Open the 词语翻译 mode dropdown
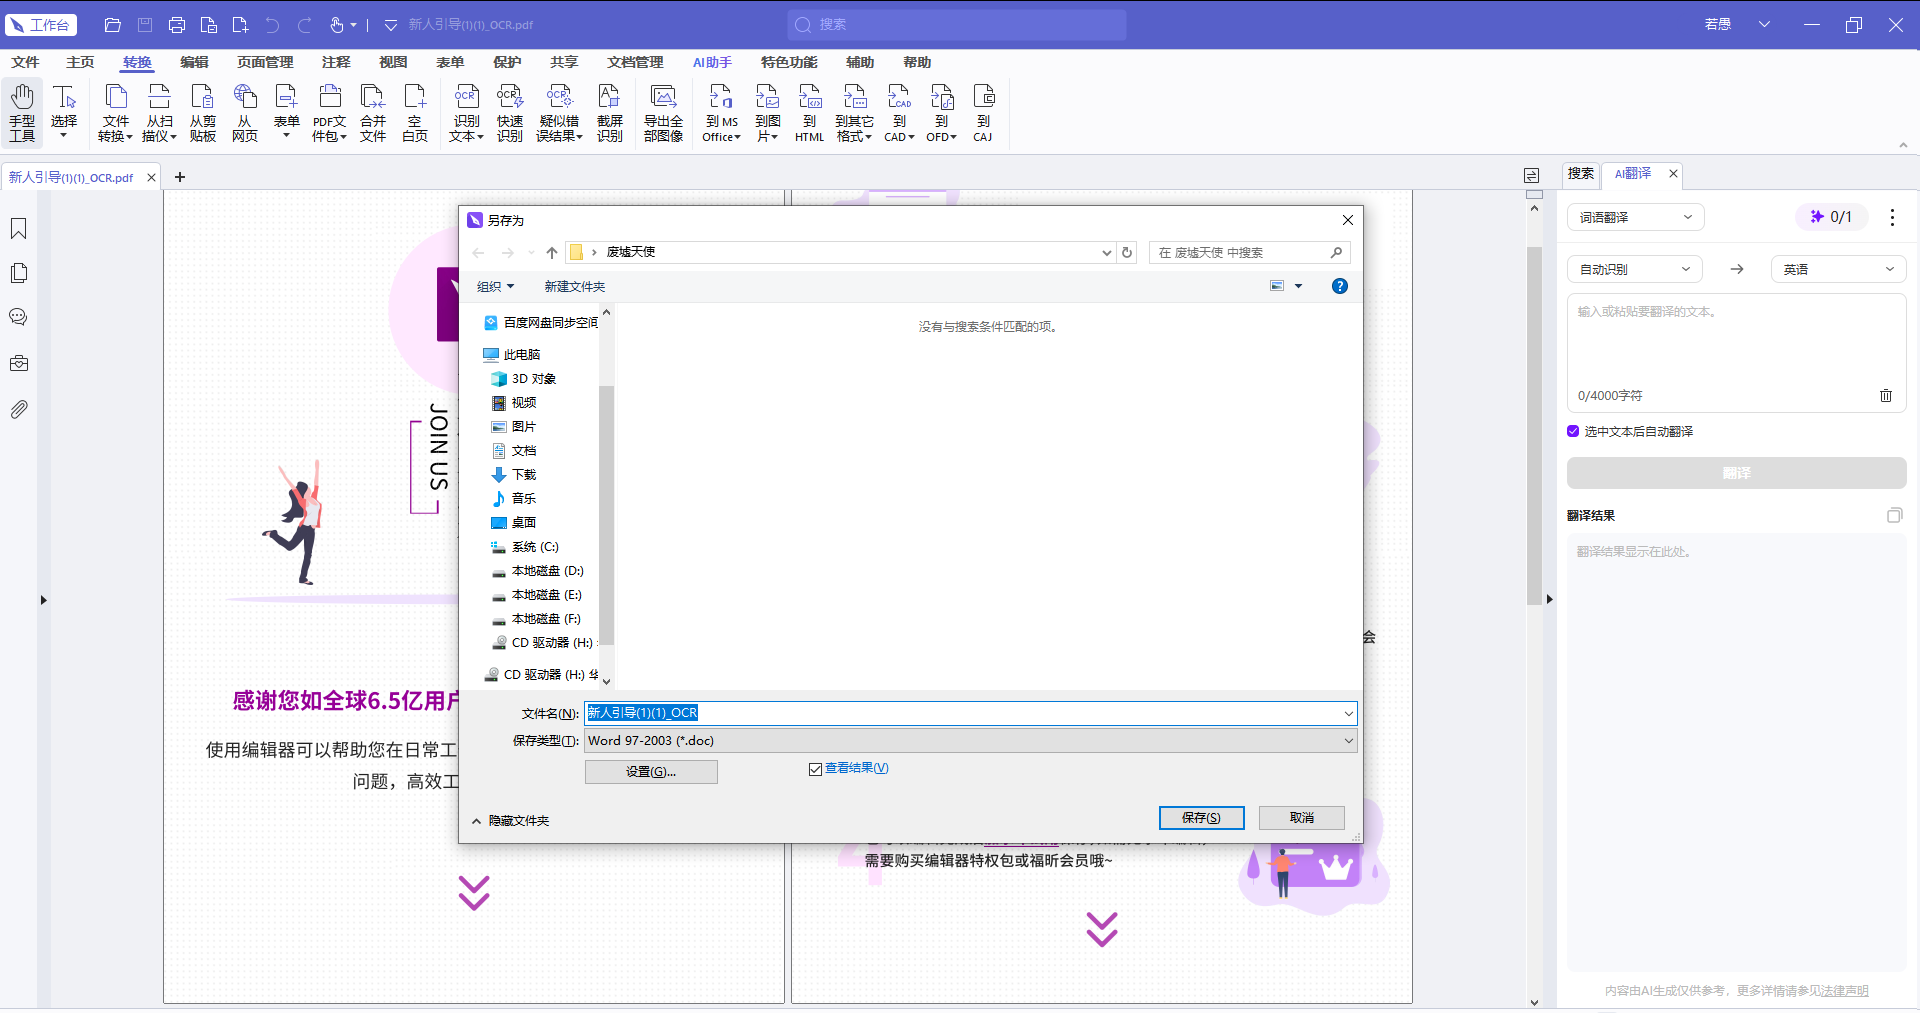1920x1013 pixels. (1635, 217)
